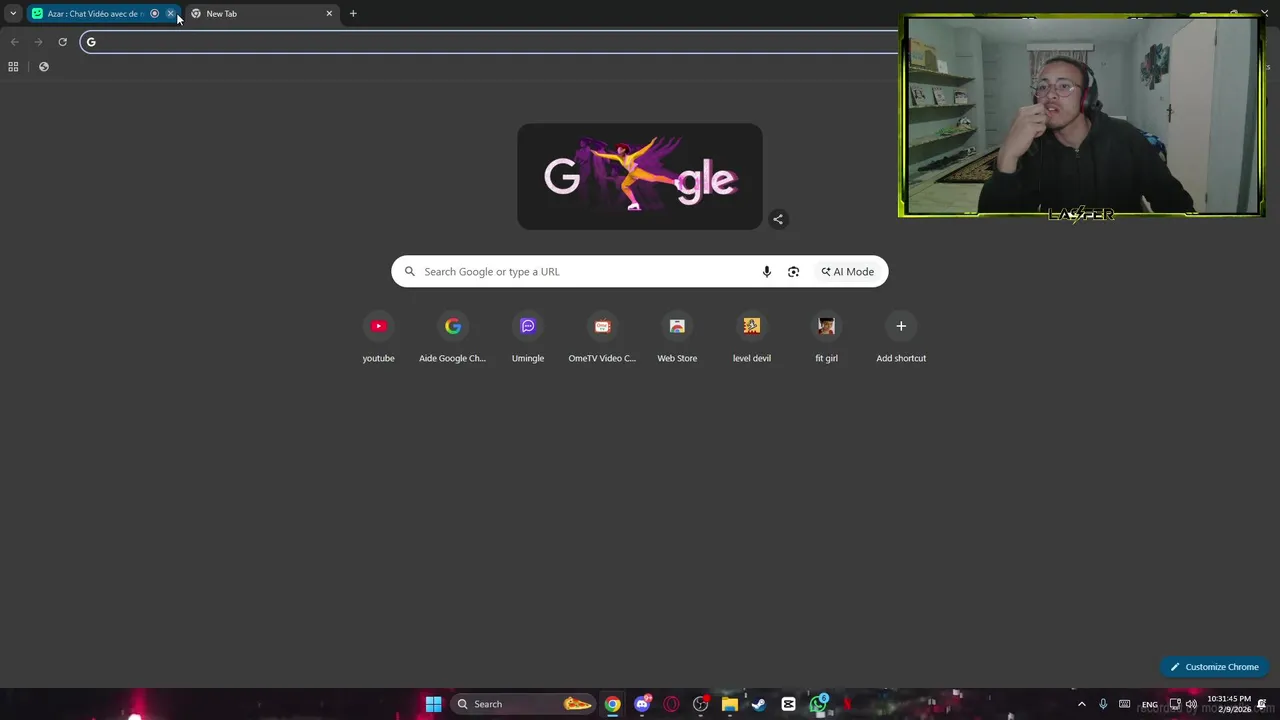Open the Aide Google Chrome shortcut
Viewport: 1280px width, 720px height.
[x=453, y=338]
